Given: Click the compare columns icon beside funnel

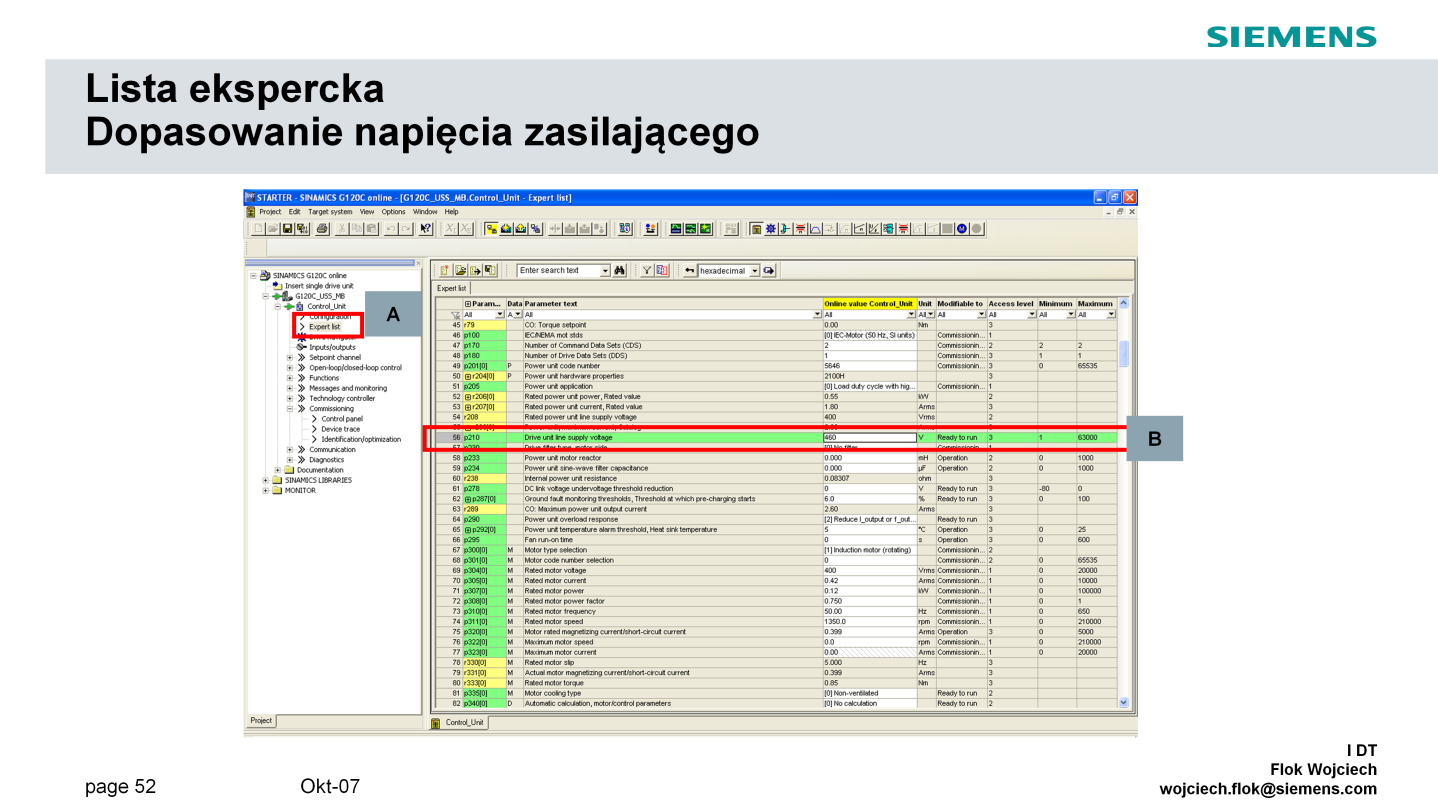Looking at the screenshot, I should [x=661, y=270].
